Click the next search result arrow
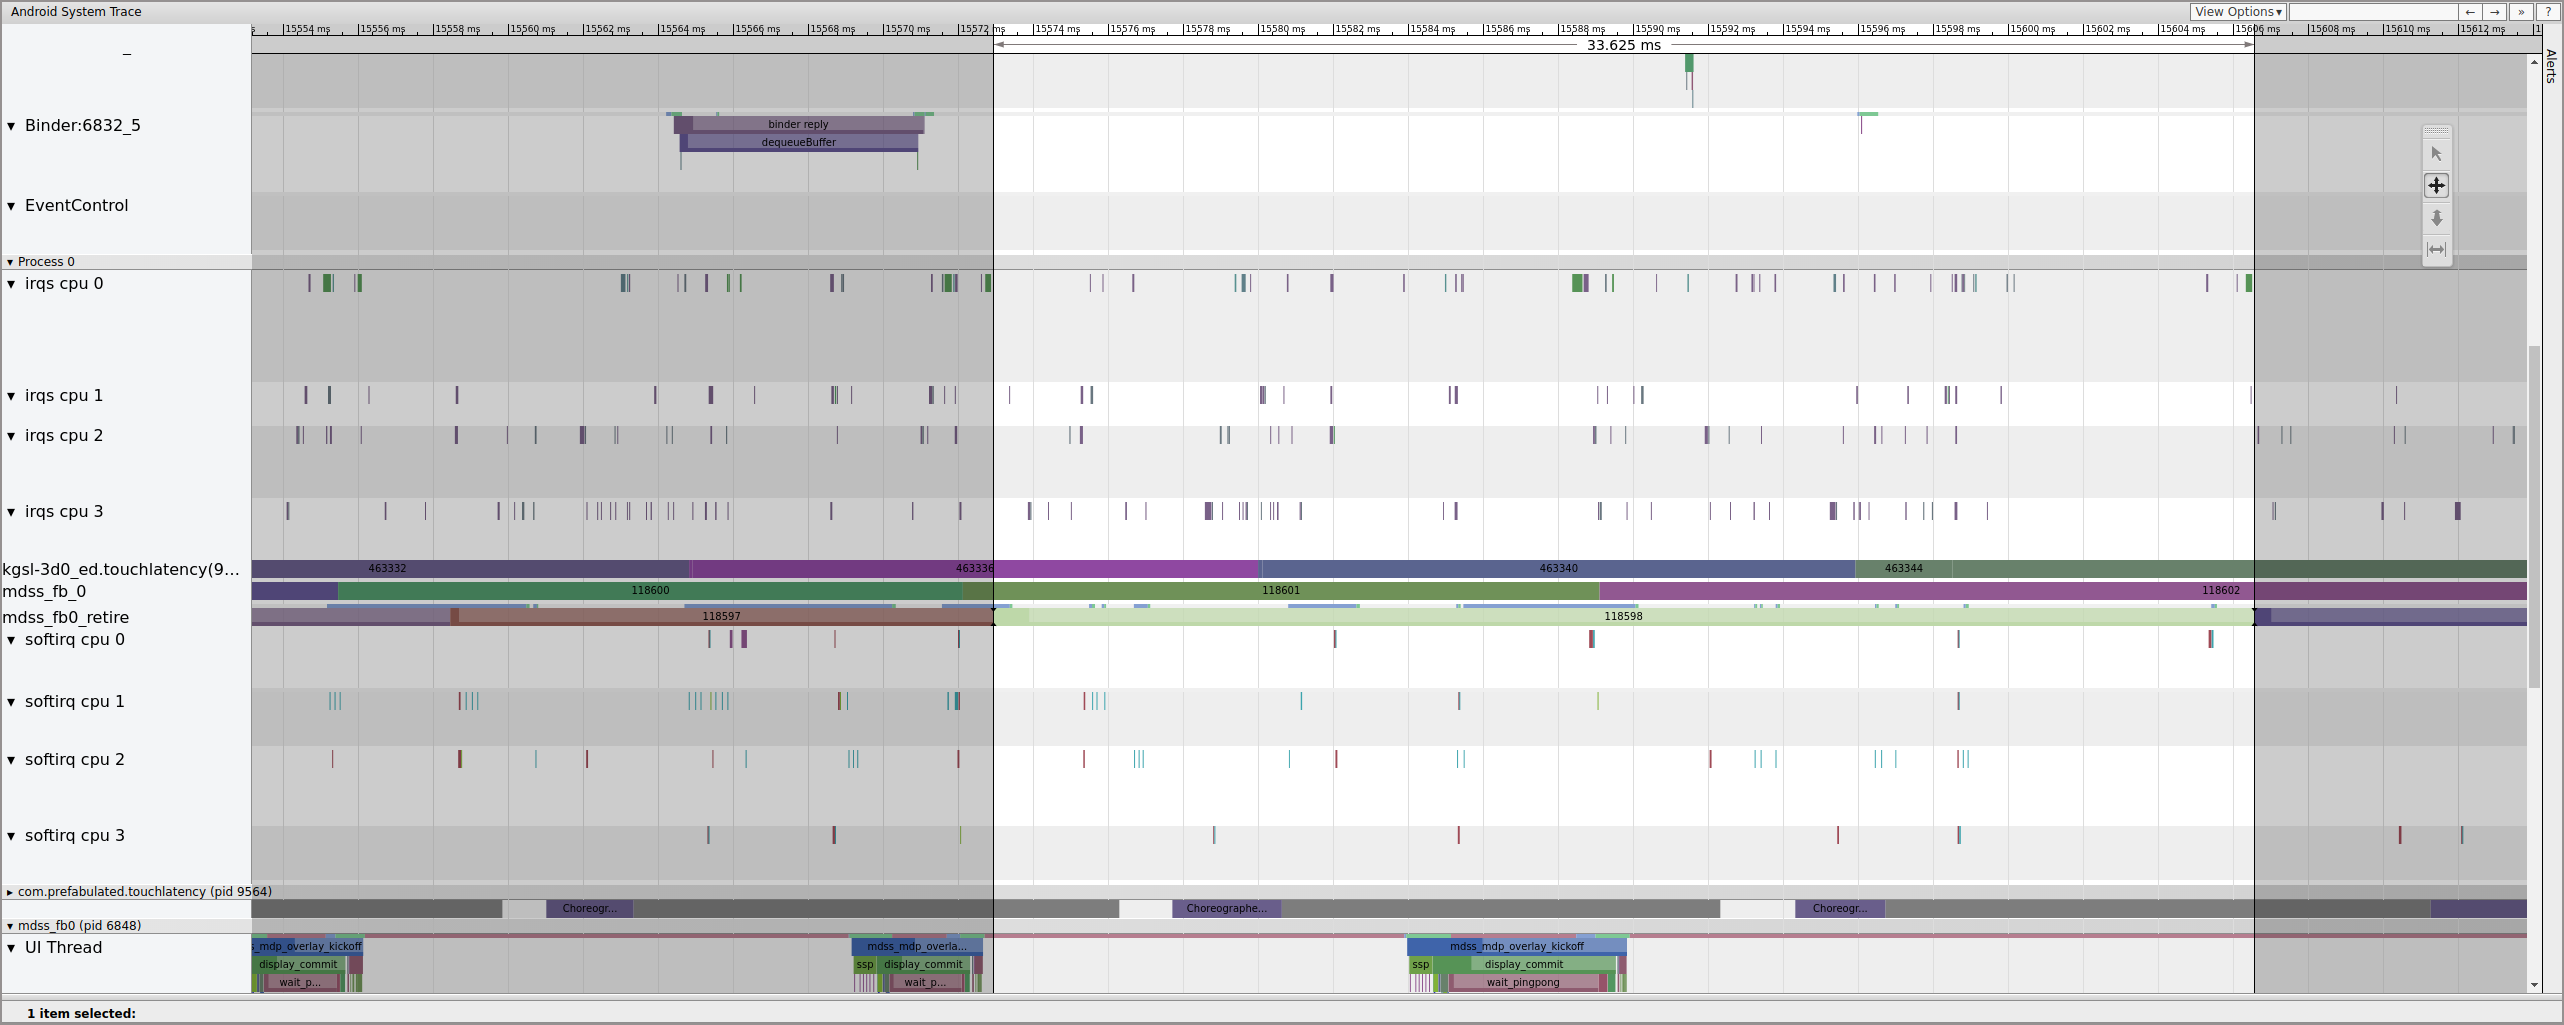The width and height of the screenshot is (2564, 1025). (x=2495, y=12)
